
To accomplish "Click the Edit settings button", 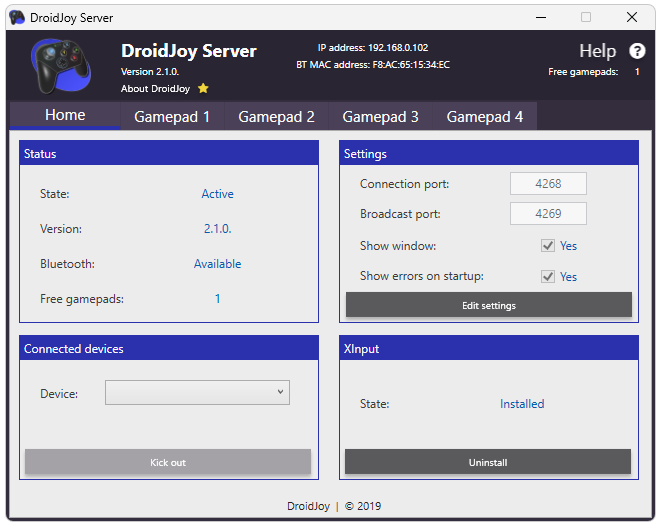I will click(489, 305).
